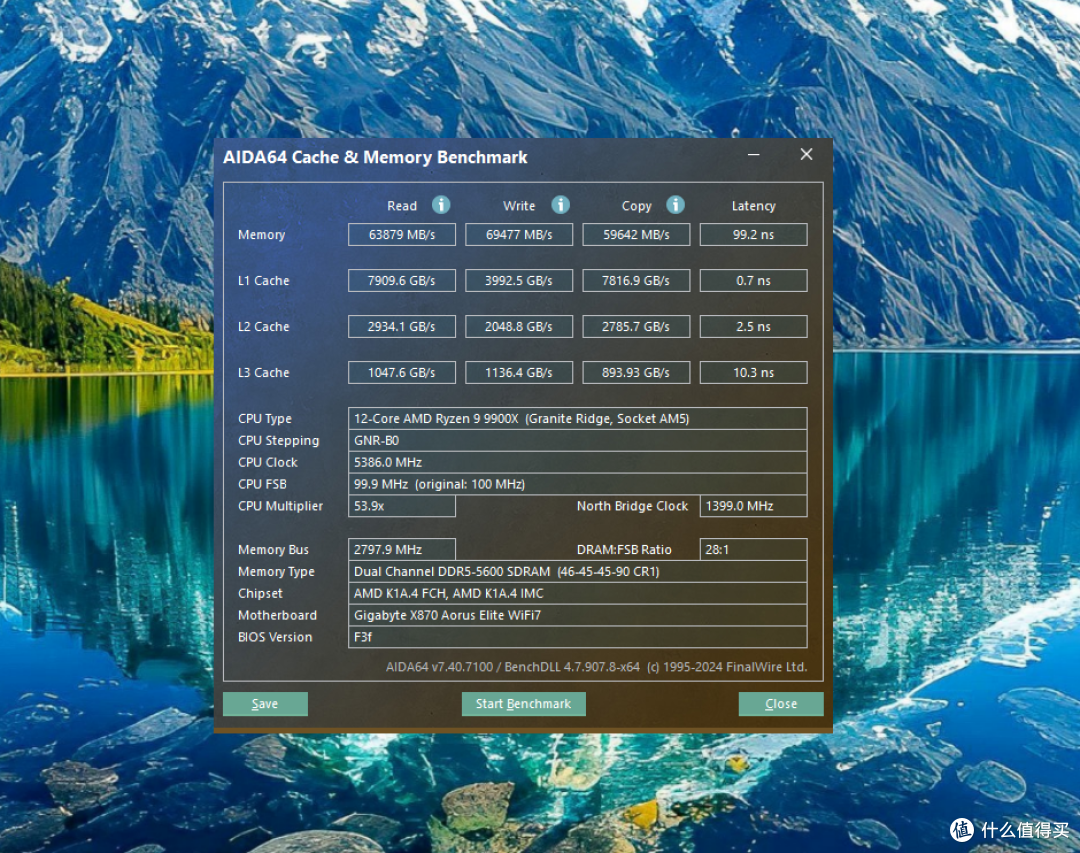
Task: Select Memory Latency value 99.2 ns
Action: pos(754,234)
